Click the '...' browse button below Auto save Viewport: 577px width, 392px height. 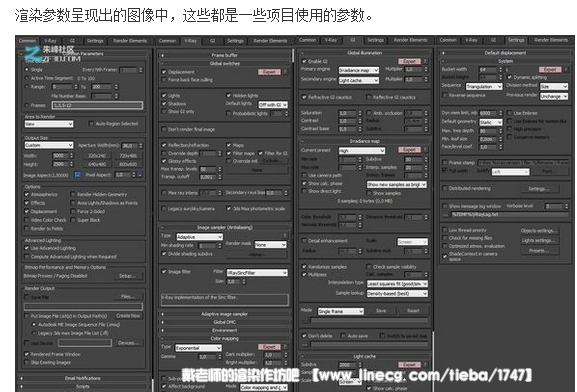(305, 345)
